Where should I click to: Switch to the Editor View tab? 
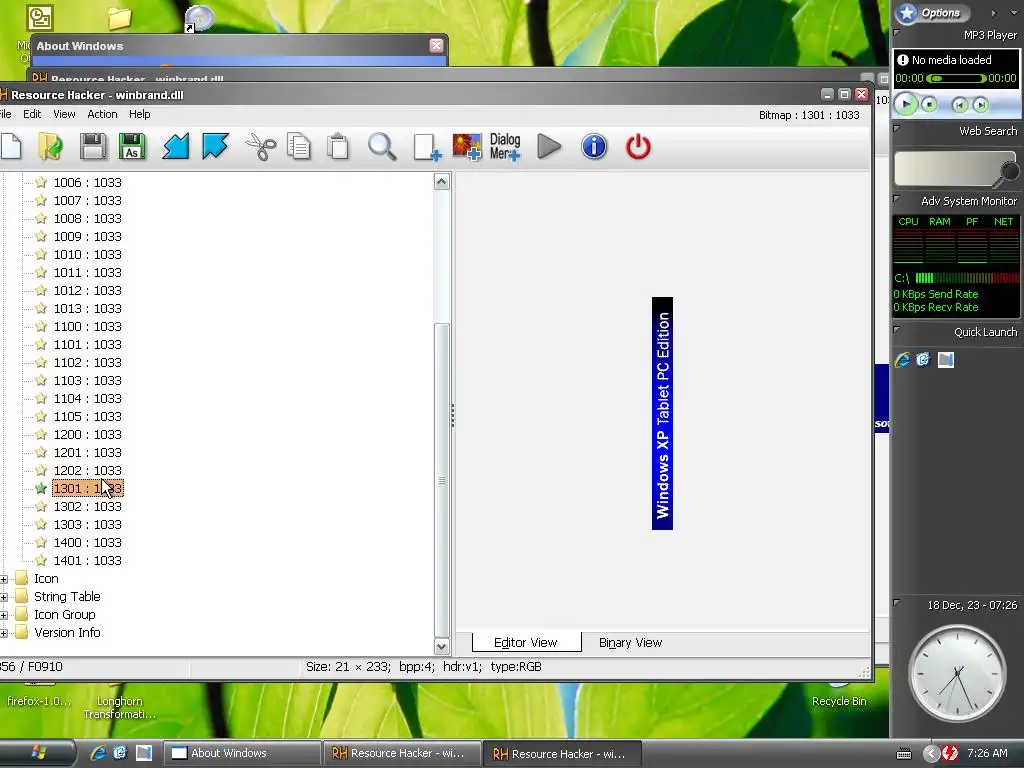tap(526, 643)
